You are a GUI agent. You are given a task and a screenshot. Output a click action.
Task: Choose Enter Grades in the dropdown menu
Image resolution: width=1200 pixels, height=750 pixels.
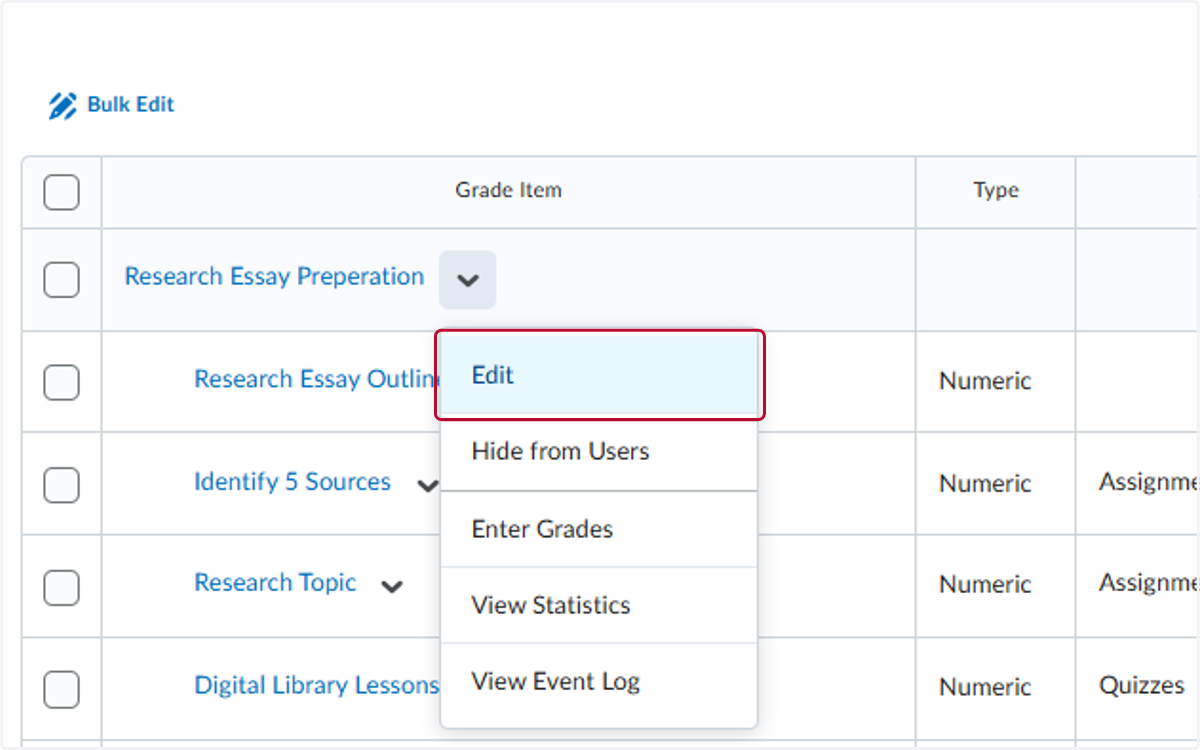599,529
